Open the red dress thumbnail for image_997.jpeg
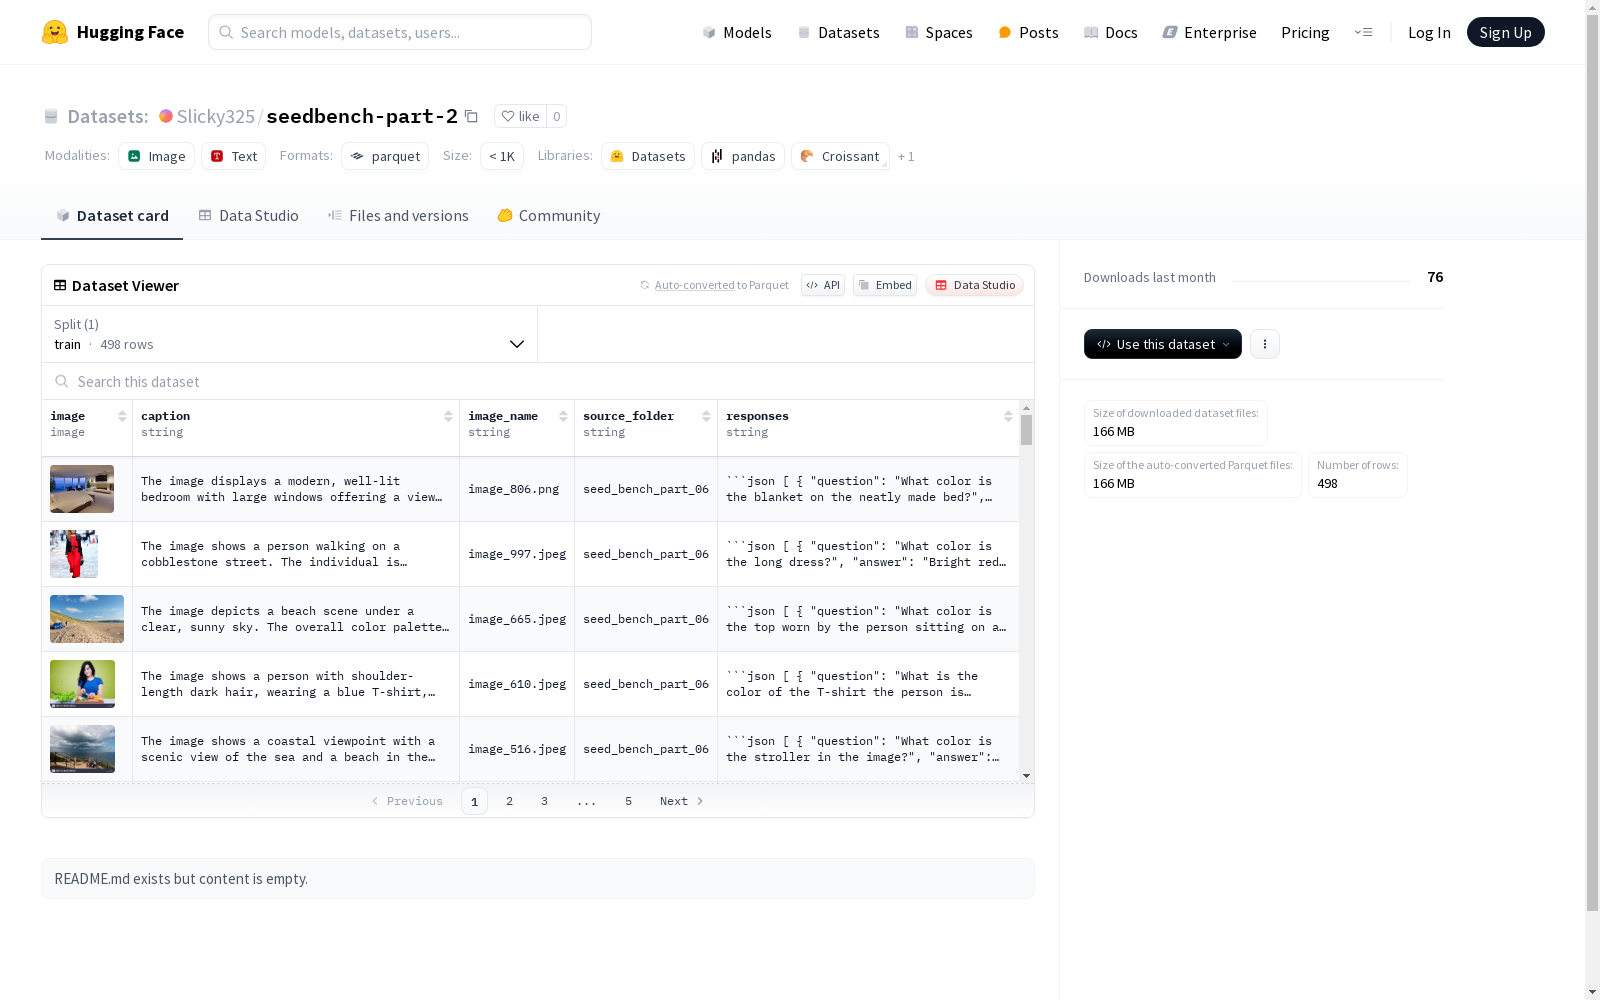The image size is (1600, 1000). click(x=74, y=554)
